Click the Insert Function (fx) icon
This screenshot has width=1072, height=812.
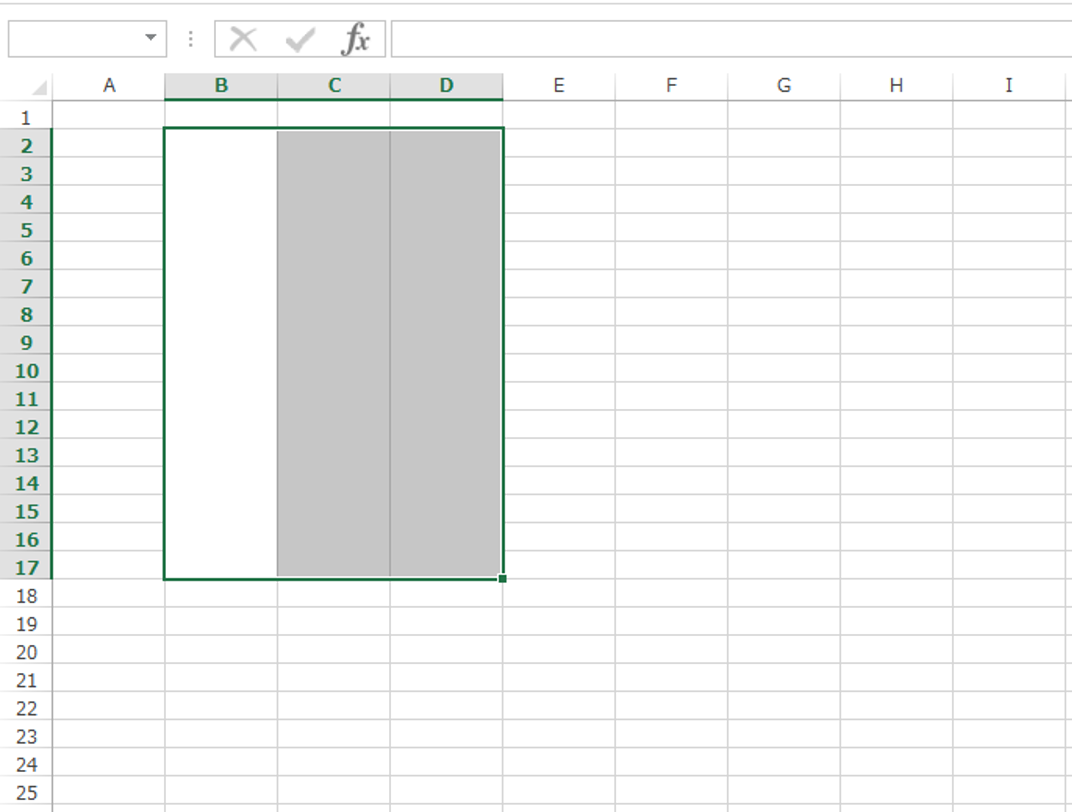[357, 40]
